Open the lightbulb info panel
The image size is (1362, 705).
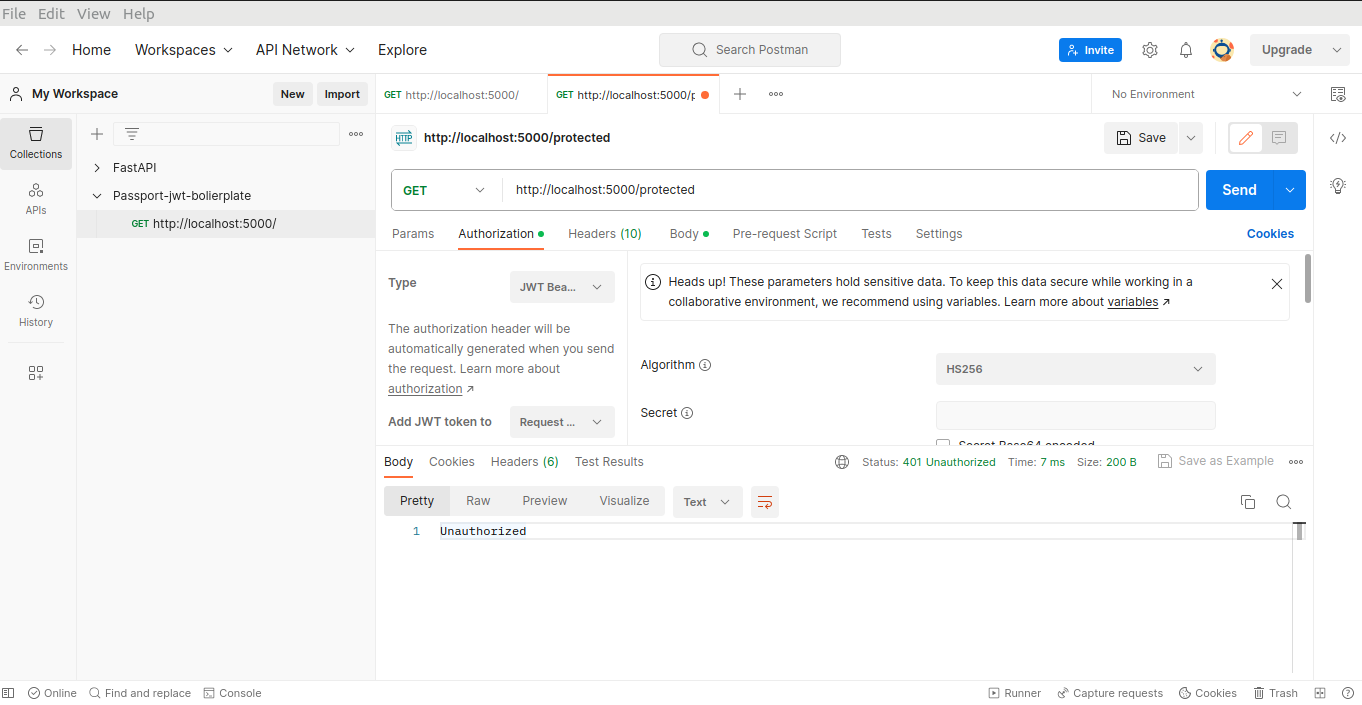point(1338,185)
